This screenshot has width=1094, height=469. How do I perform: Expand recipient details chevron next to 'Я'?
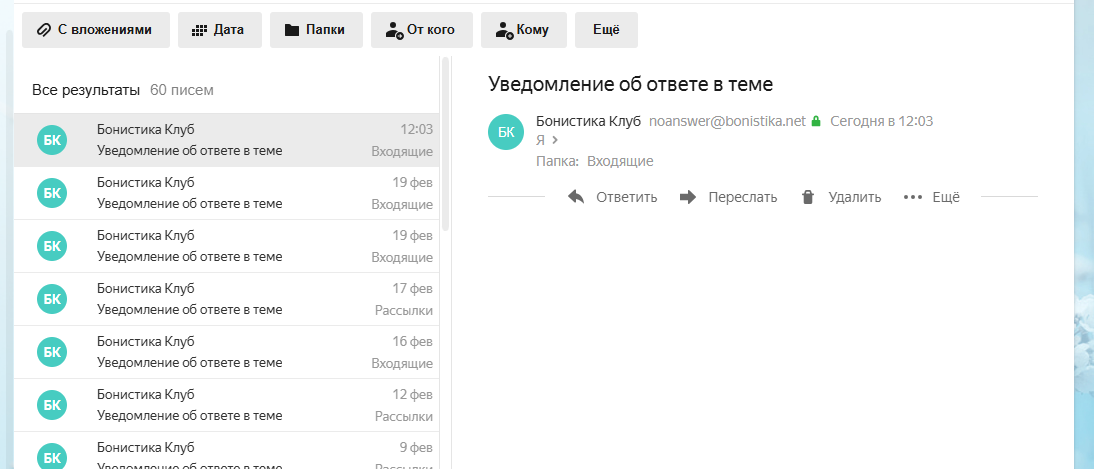(554, 141)
